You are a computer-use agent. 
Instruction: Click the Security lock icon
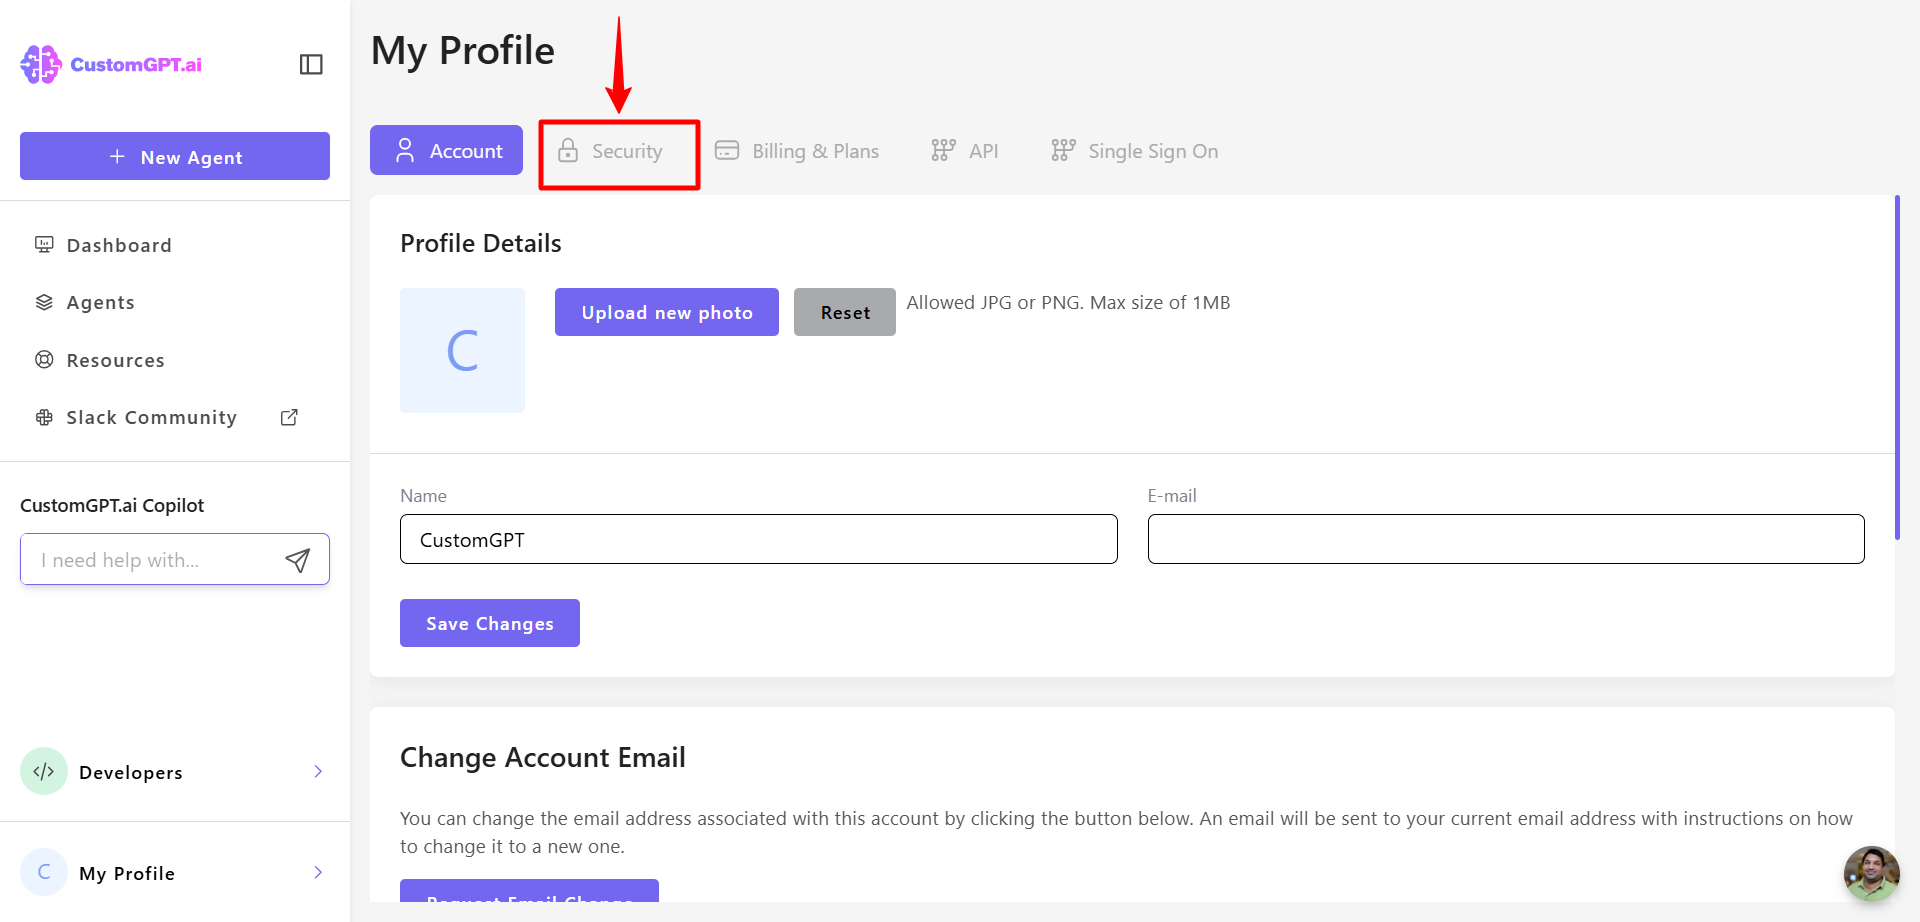[x=568, y=151]
